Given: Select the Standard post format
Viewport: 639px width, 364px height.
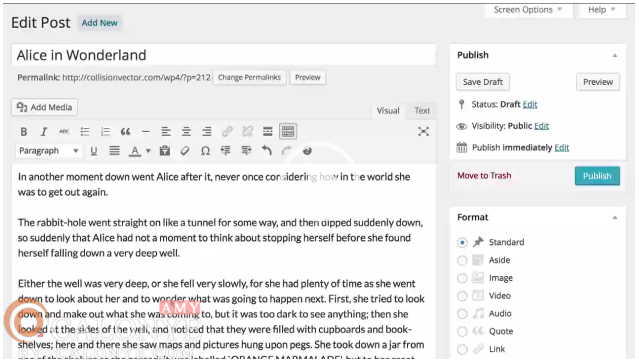Looking at the screenshot, I should pos(462,243).
